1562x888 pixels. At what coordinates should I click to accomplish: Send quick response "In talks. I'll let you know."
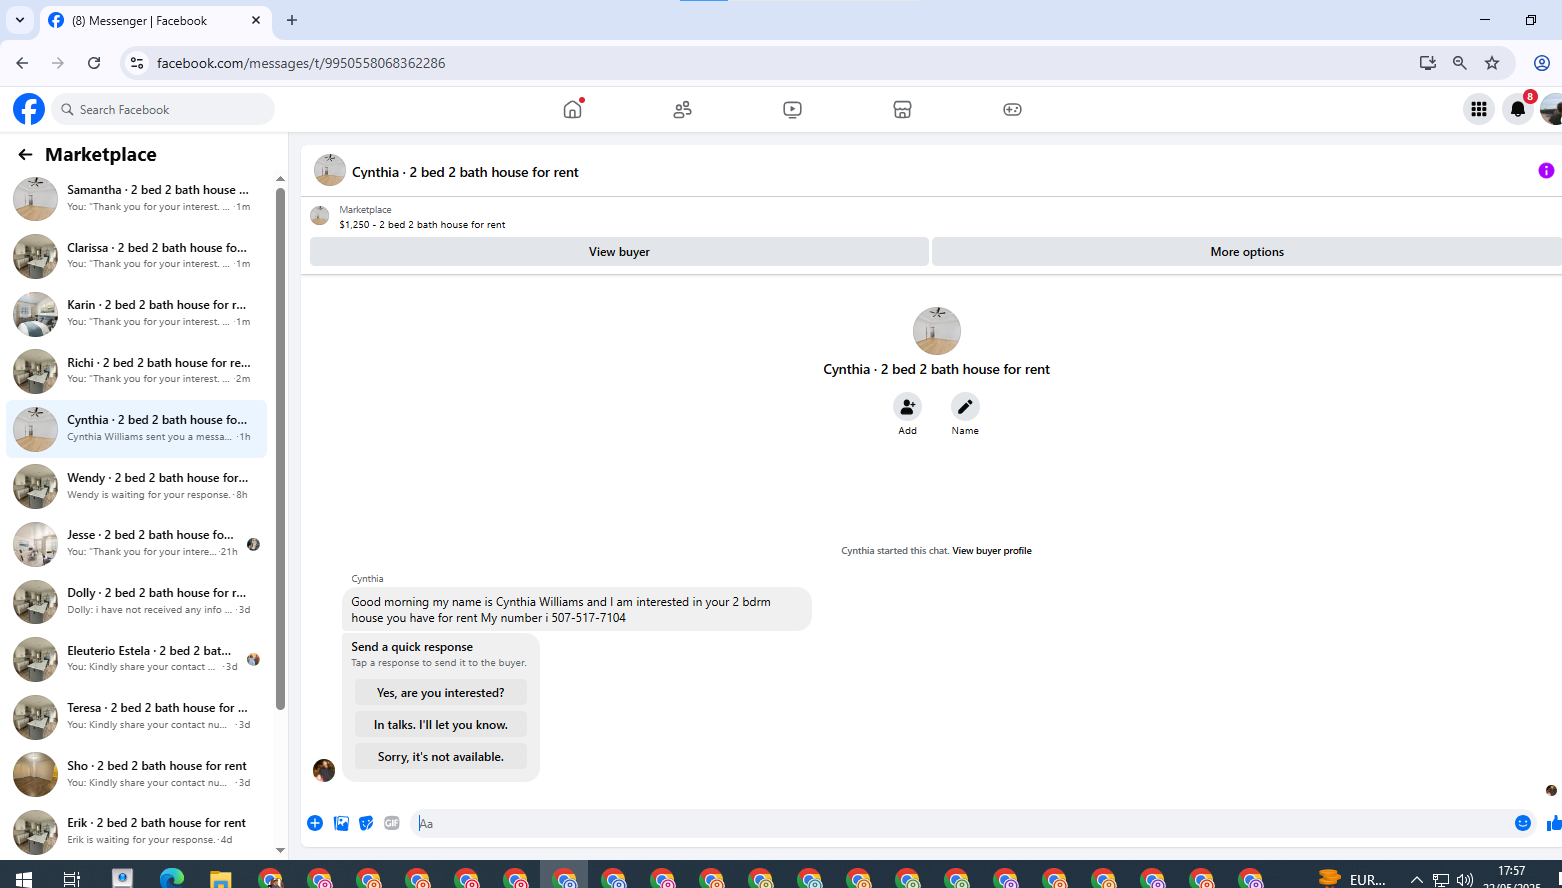point(441,725)
